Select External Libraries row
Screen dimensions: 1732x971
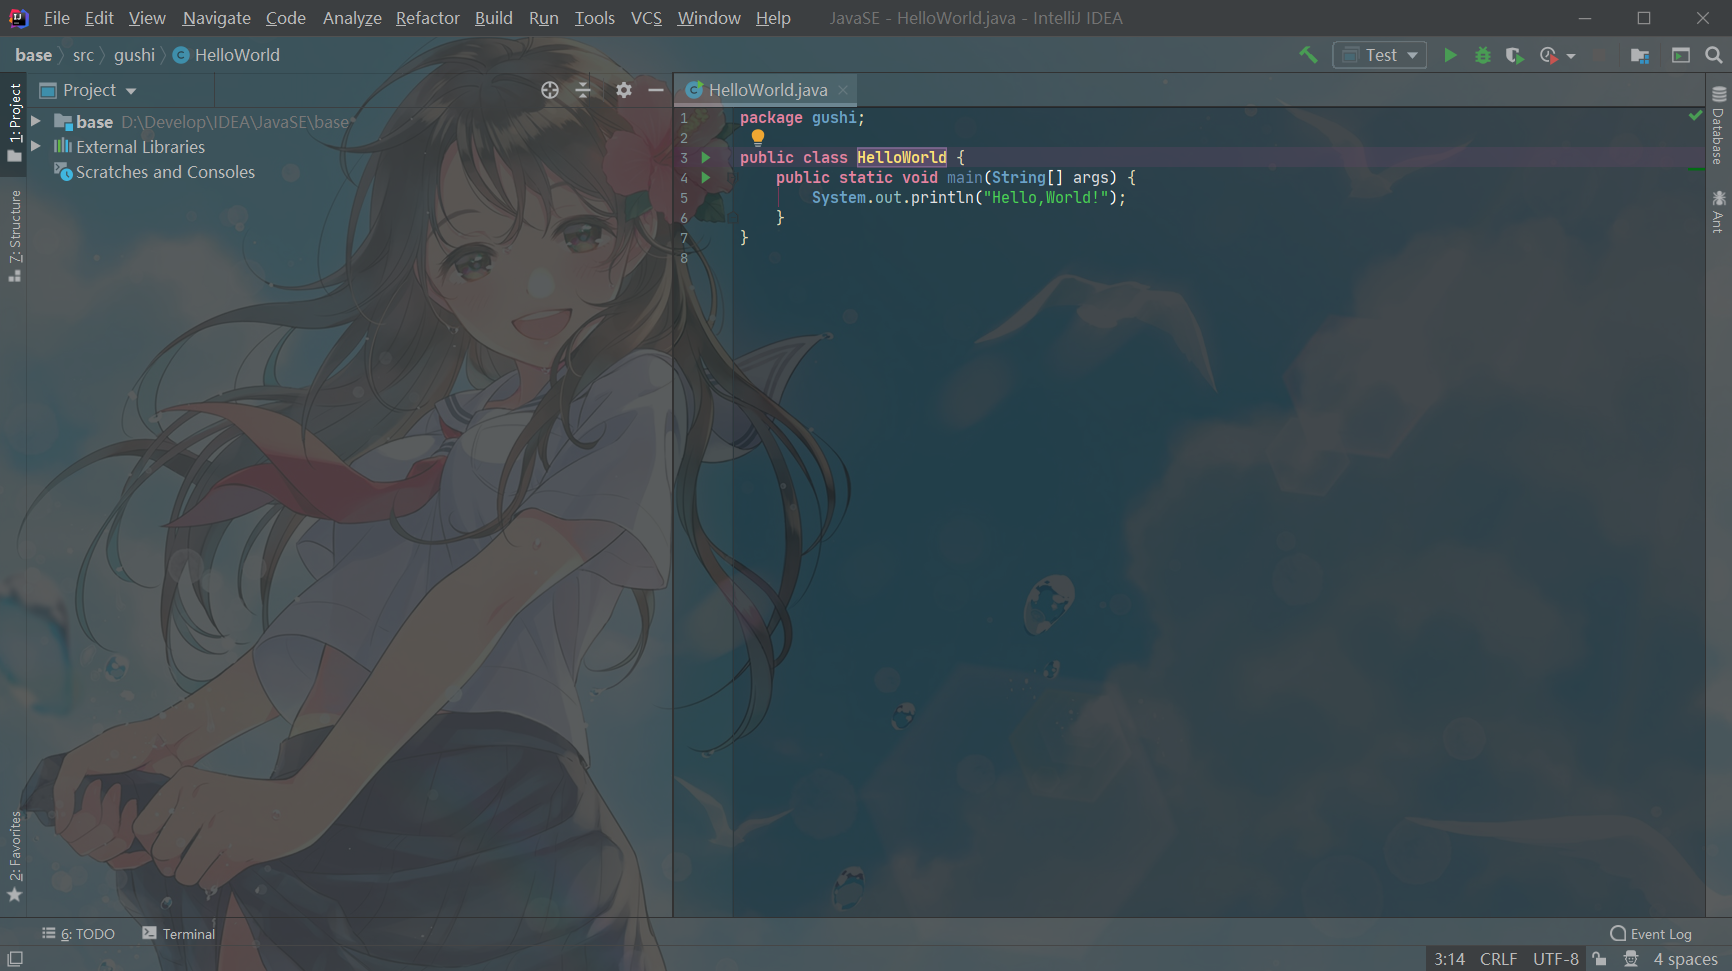coord(350,146)
